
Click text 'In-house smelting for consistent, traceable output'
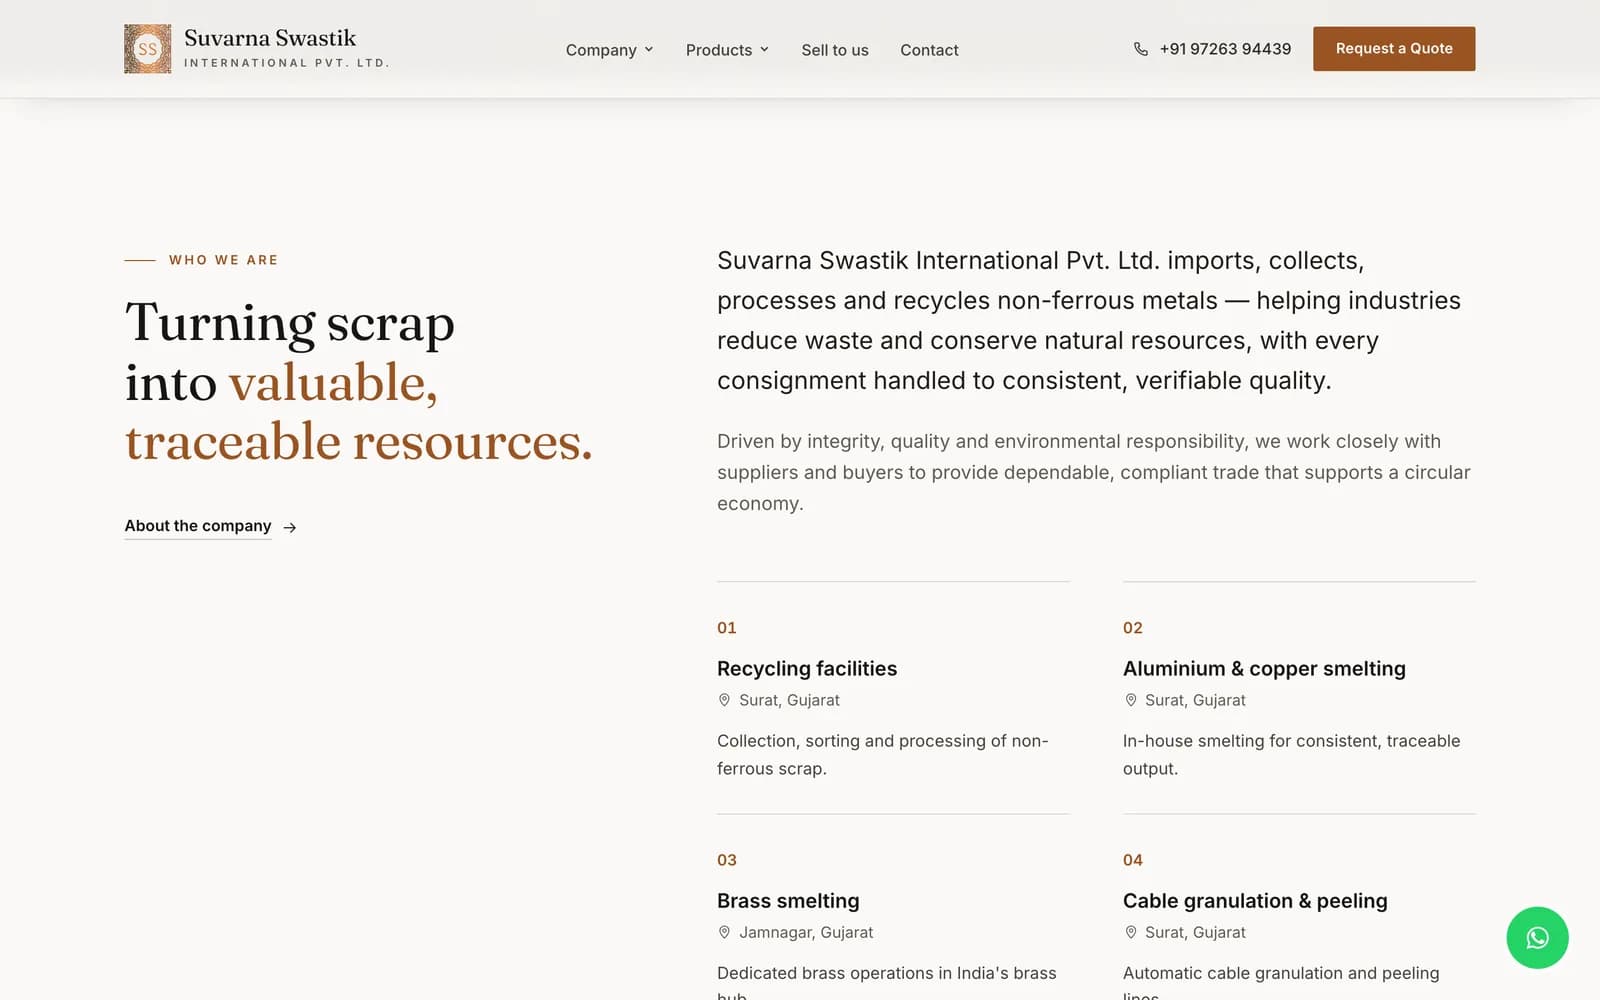click(x=1291, y=754)
